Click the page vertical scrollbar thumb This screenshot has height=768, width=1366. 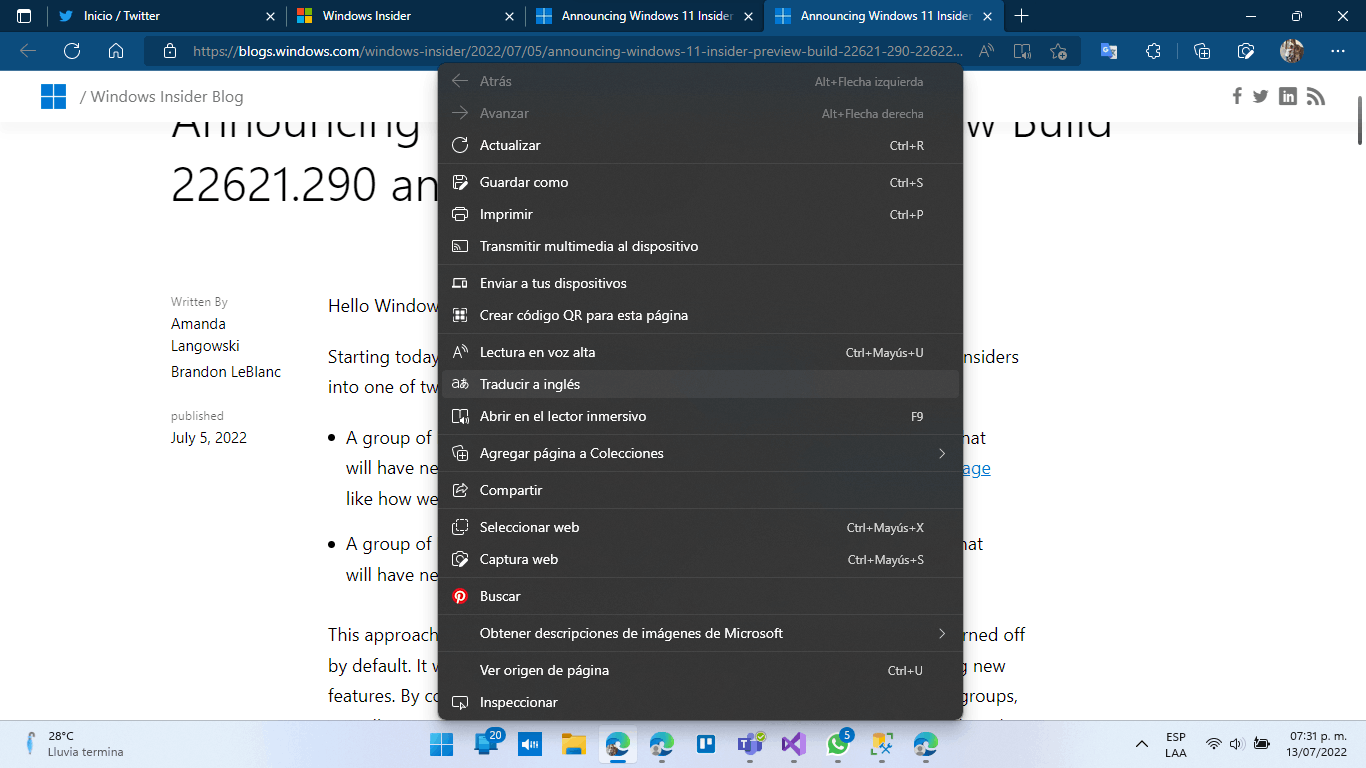click(1360, 121)
